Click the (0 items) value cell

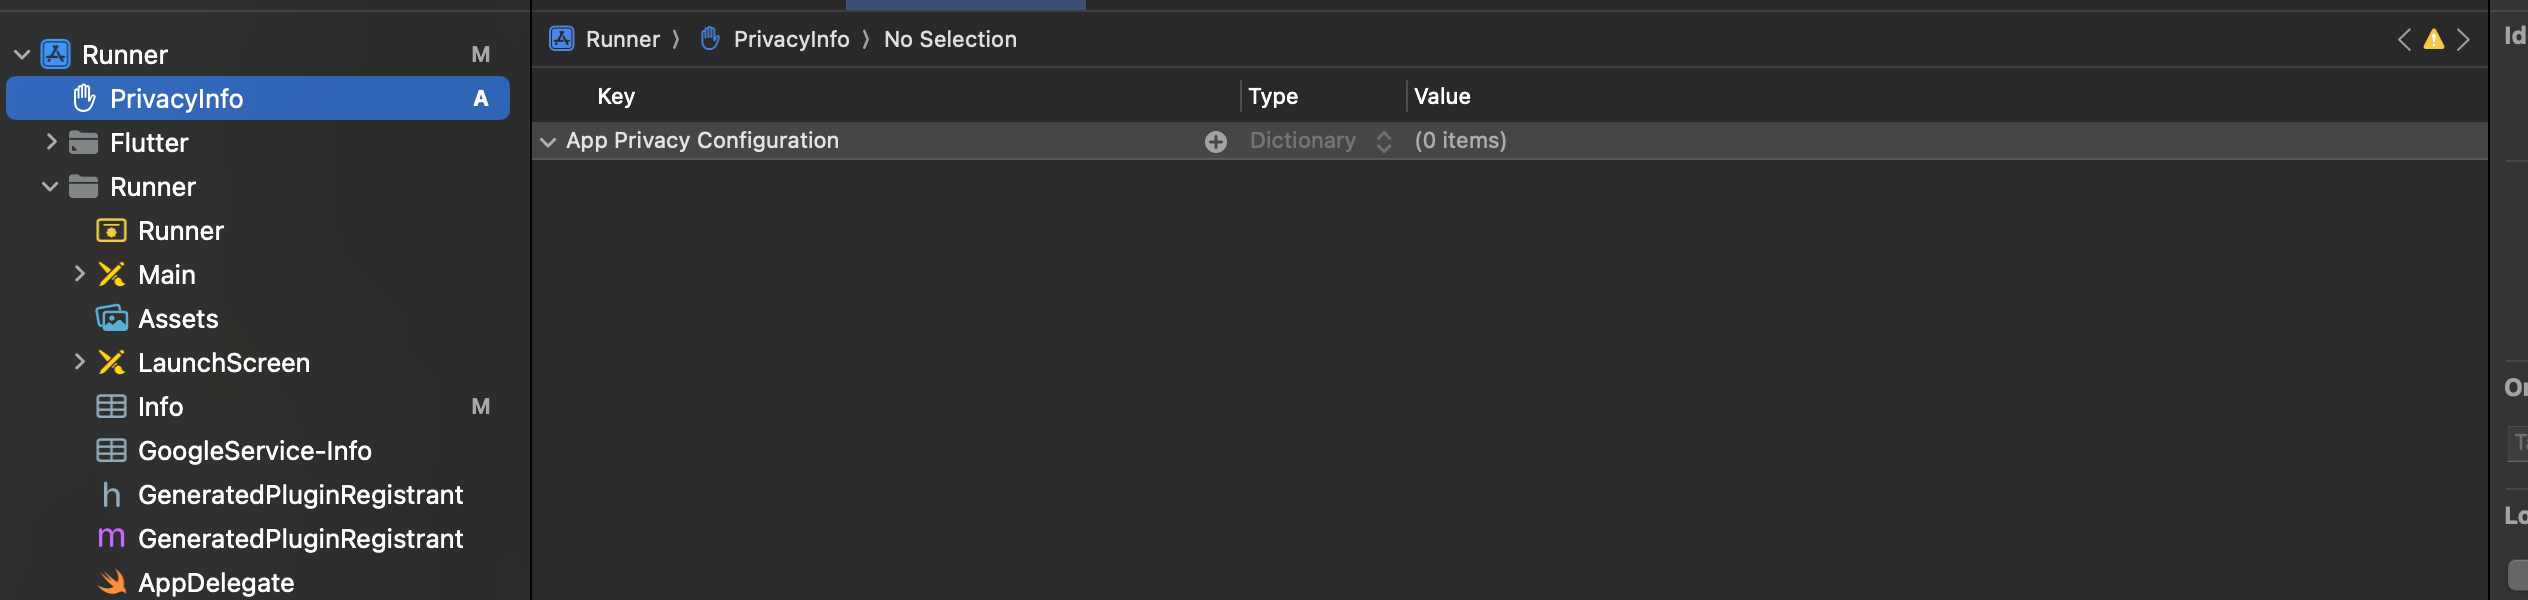click(1461, 141)
